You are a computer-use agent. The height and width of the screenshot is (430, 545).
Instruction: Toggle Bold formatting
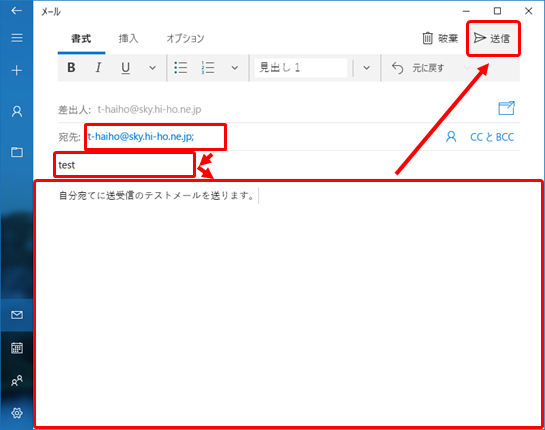(x=71, y=67)
